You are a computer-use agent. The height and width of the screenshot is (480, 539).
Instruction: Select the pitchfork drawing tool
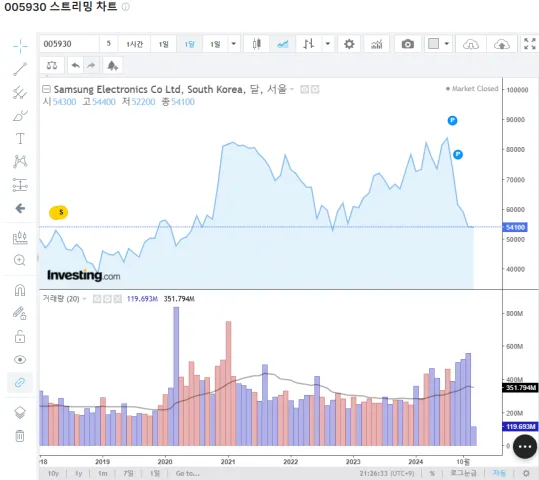tap(20, 92)
